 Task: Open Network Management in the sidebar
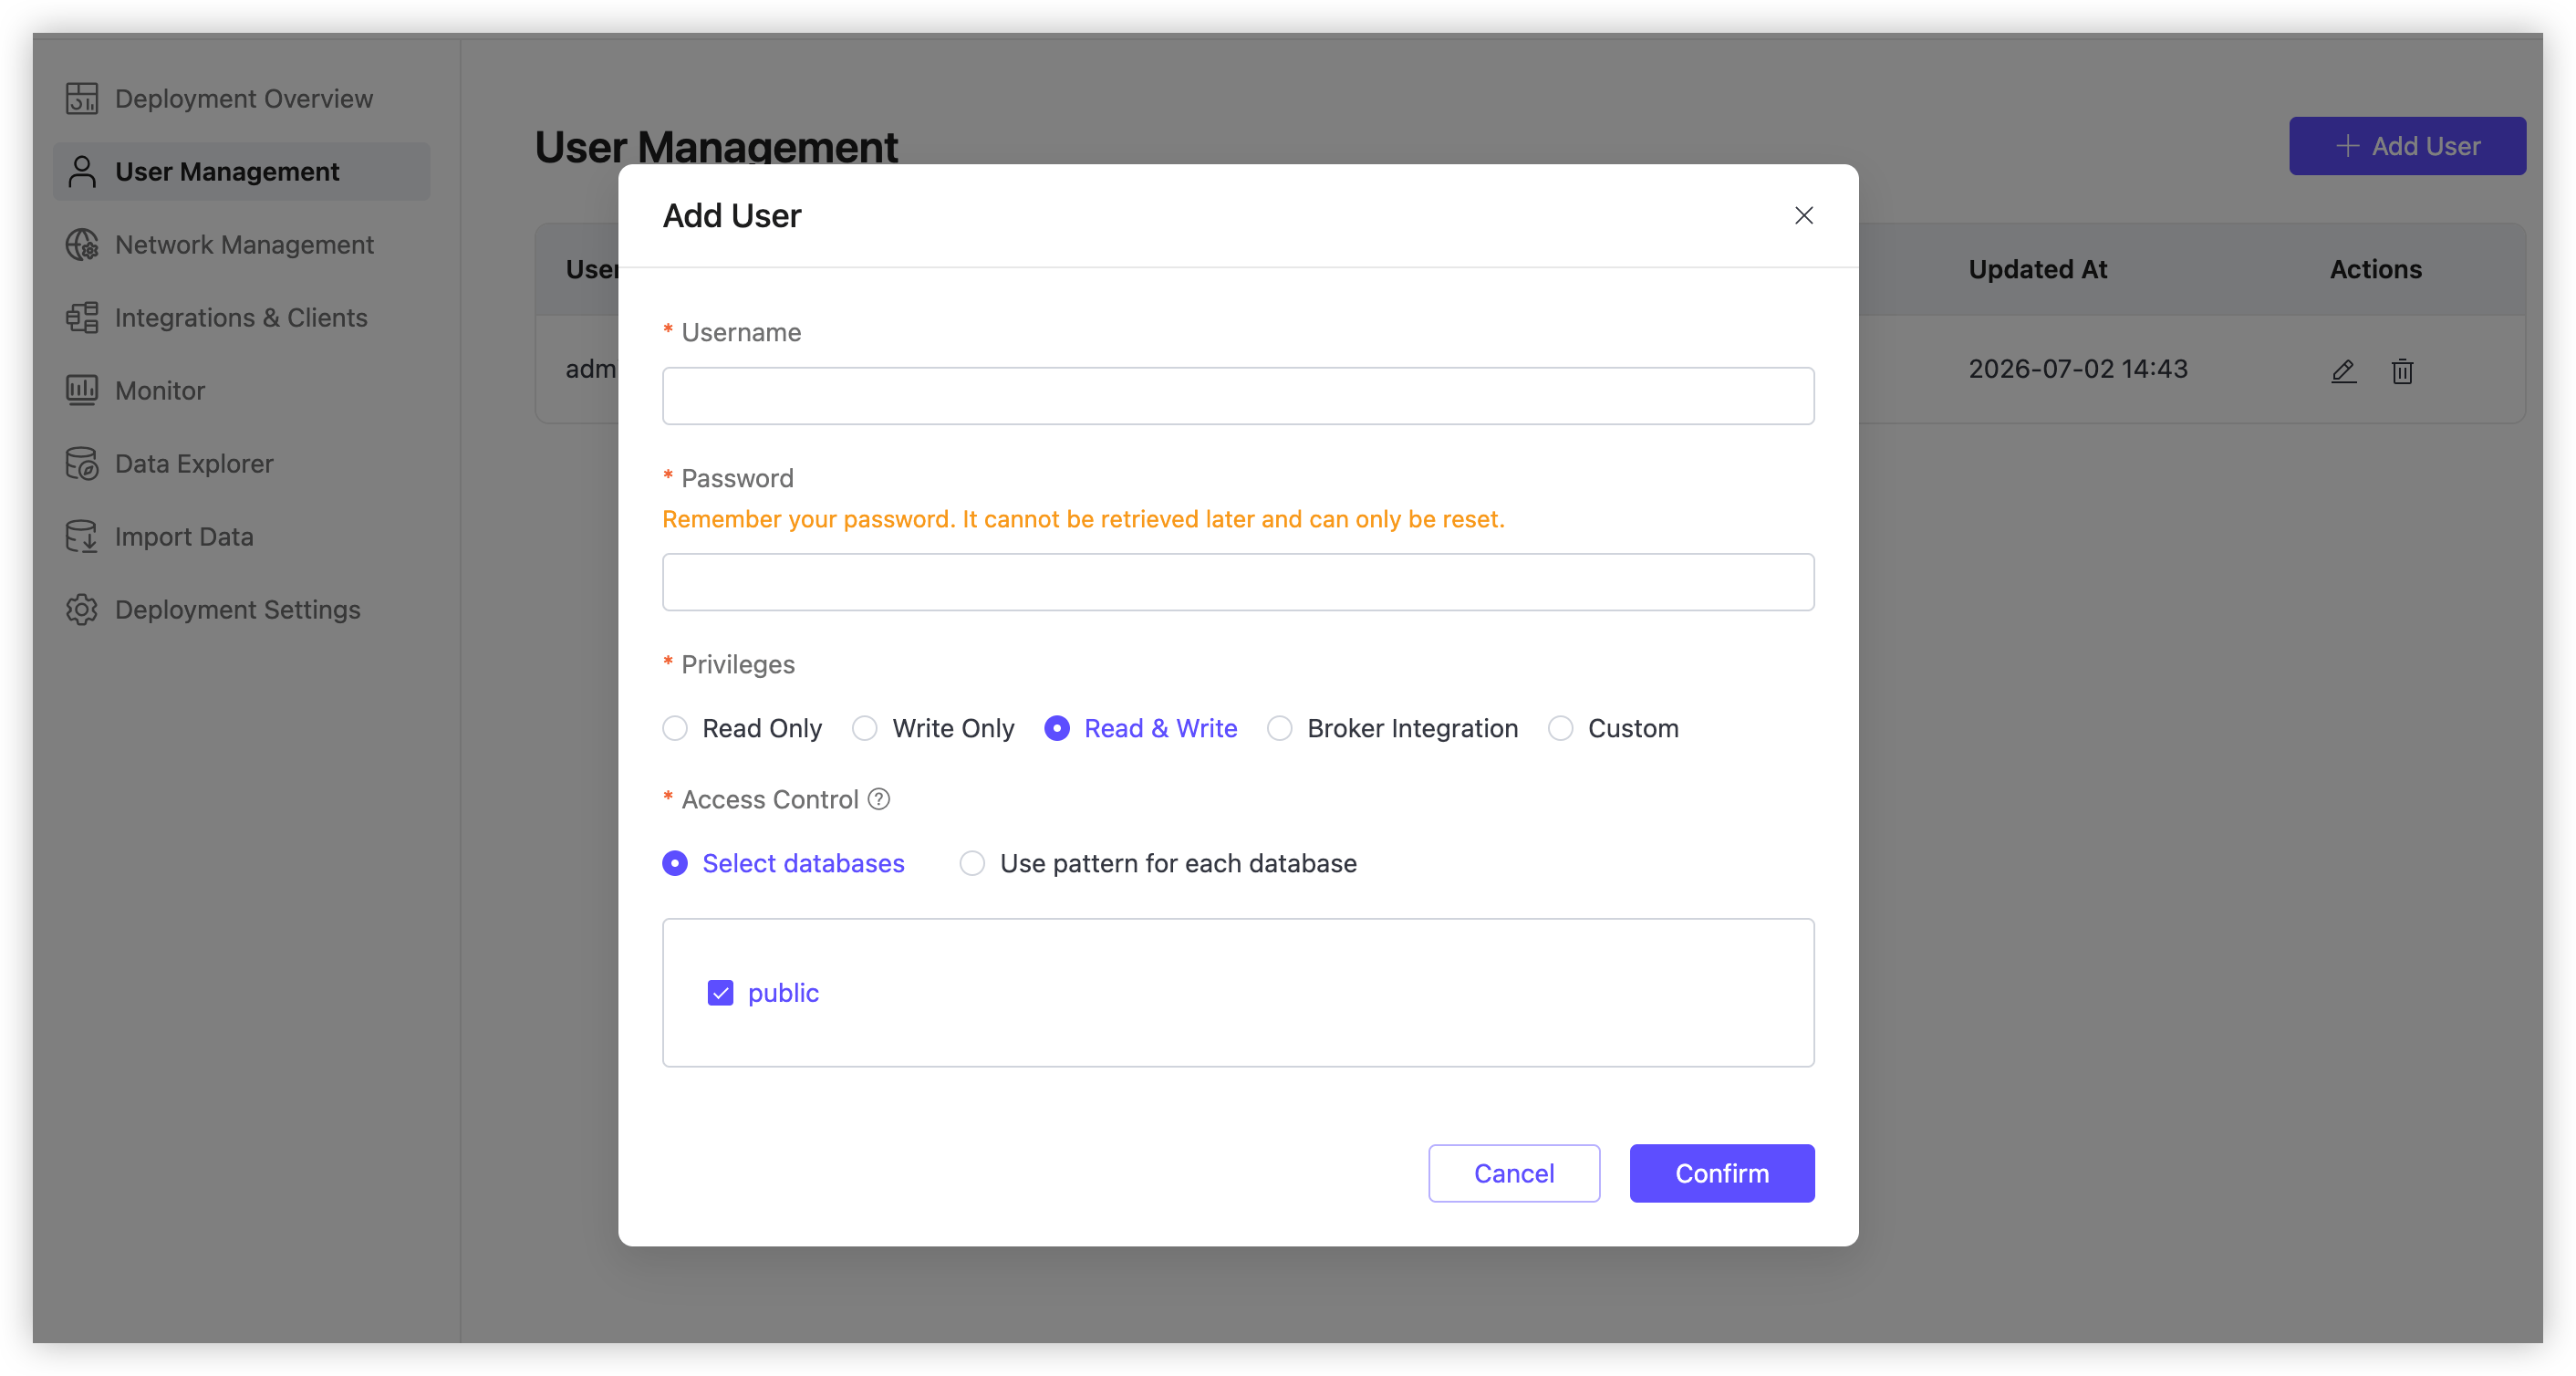point(241,244)
